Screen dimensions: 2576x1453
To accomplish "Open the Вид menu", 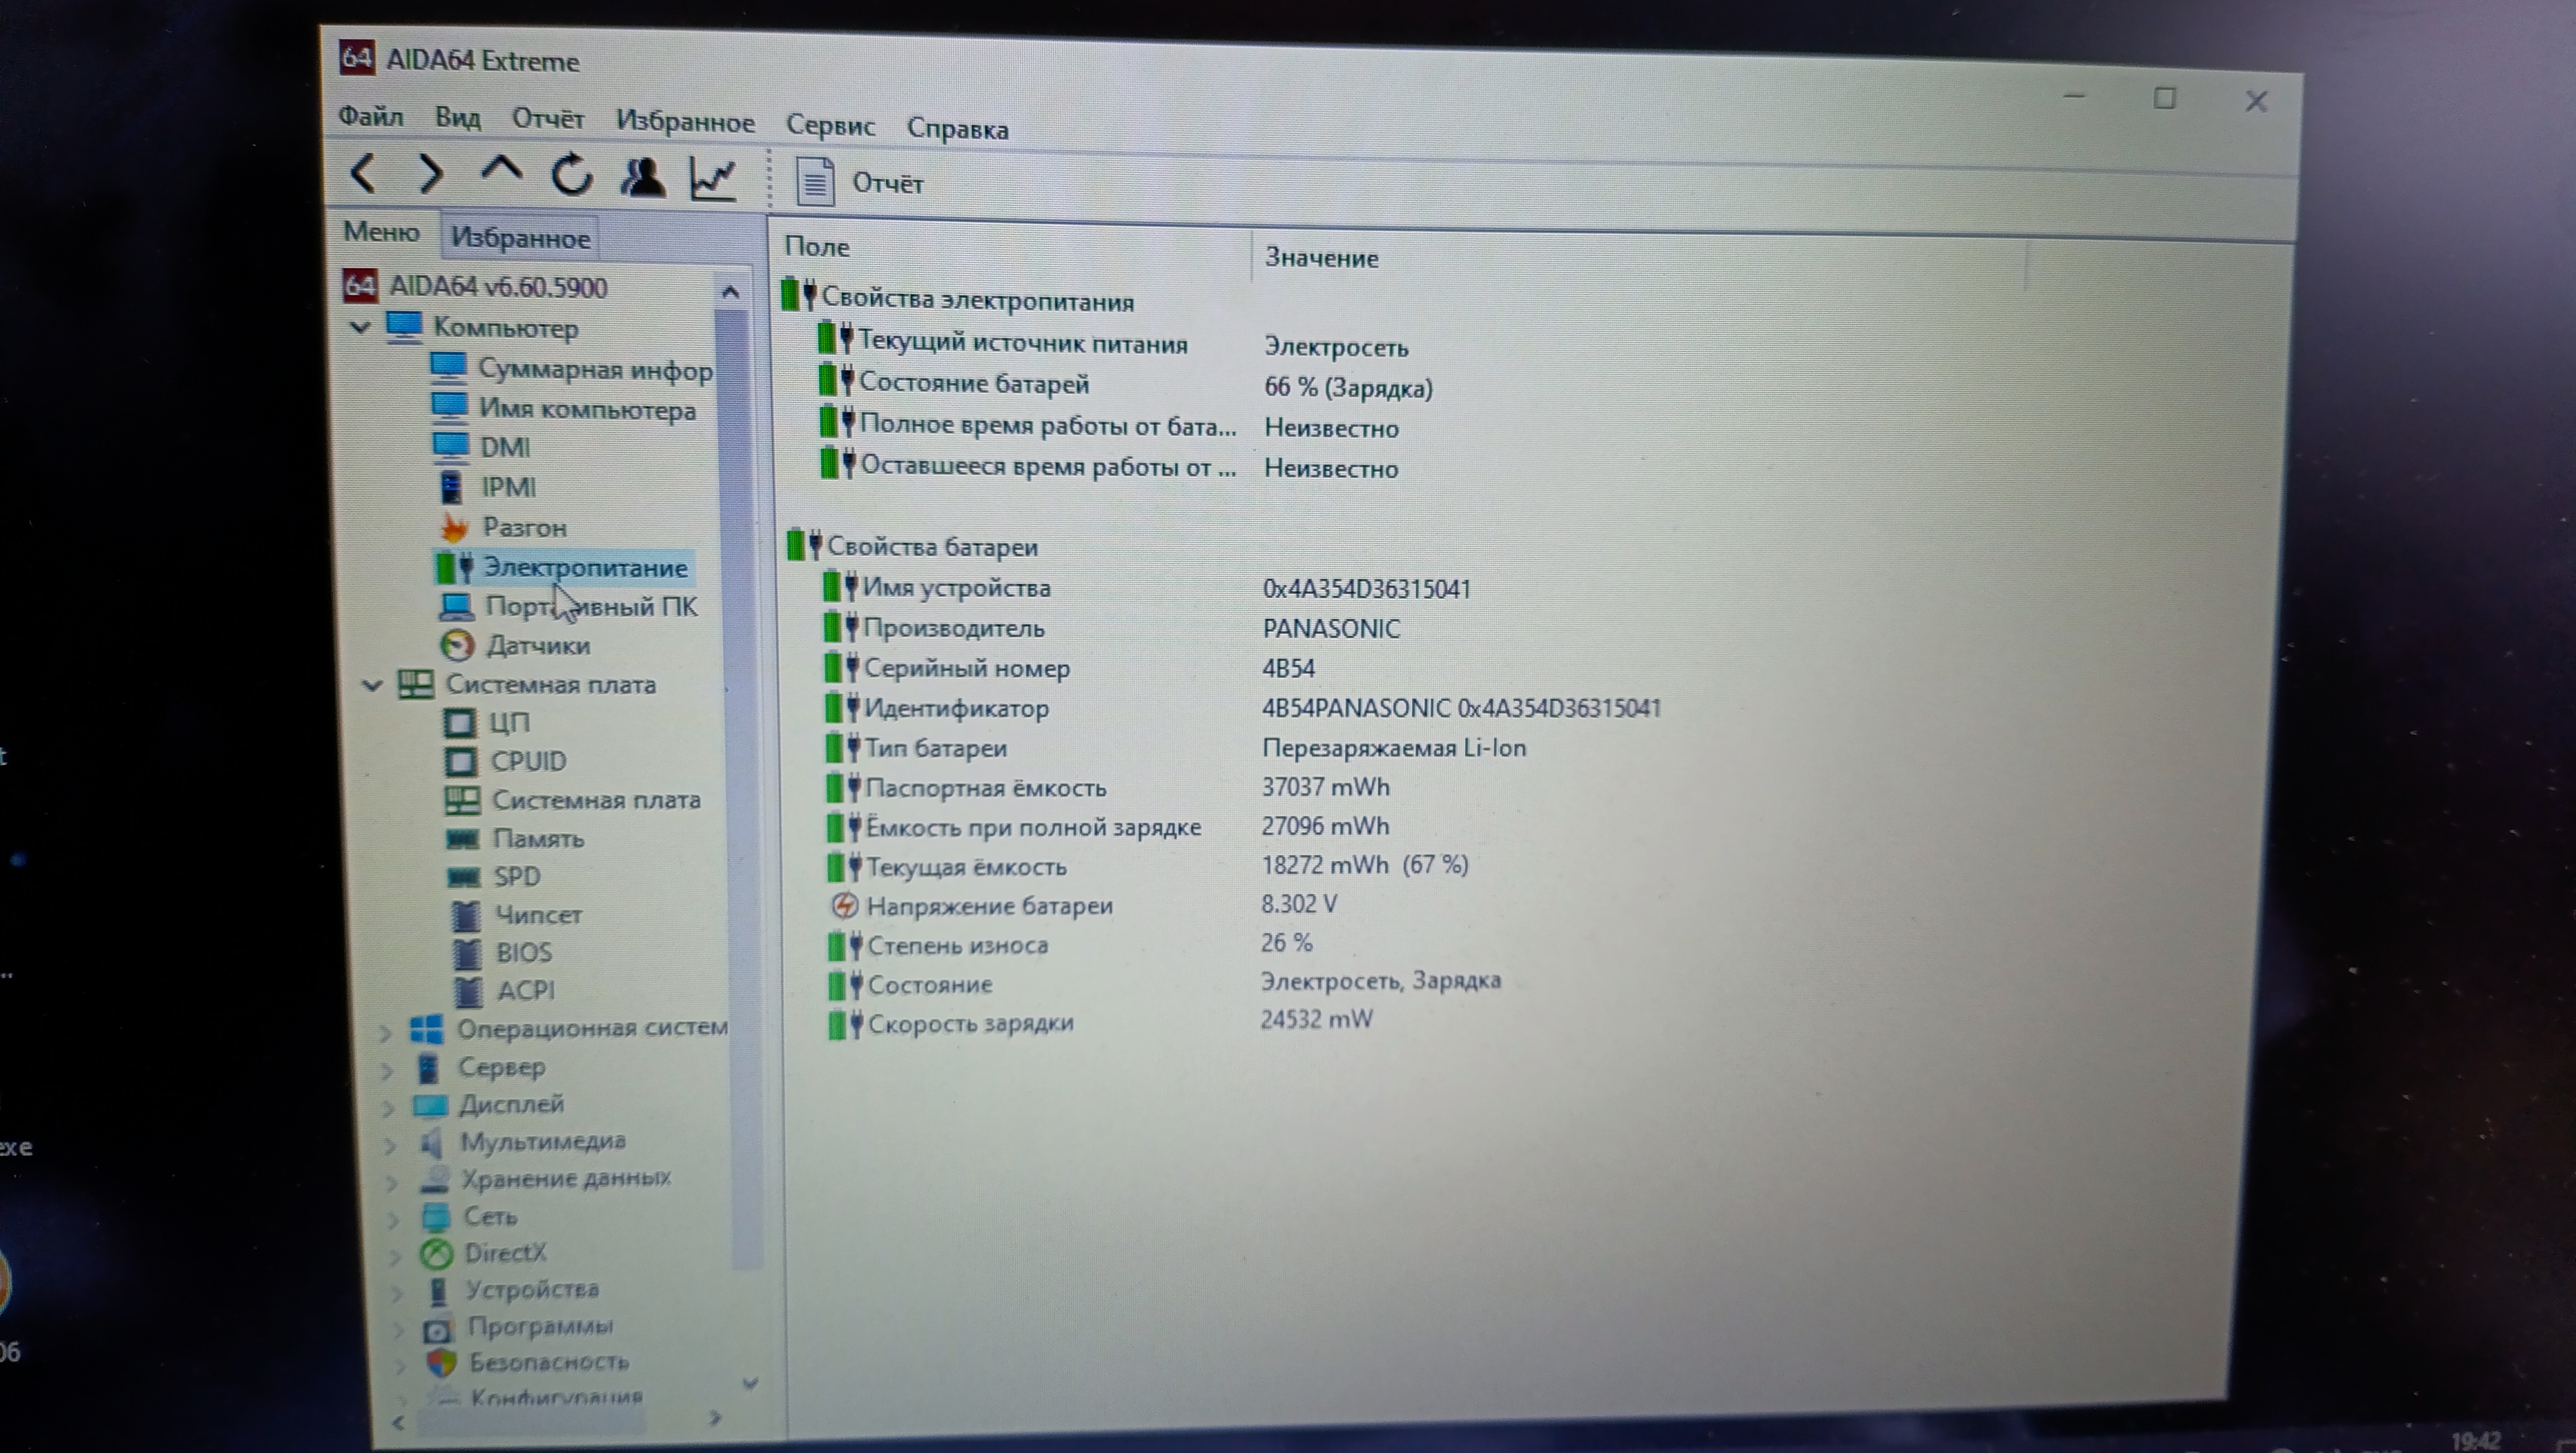I will tap(457, 118).
